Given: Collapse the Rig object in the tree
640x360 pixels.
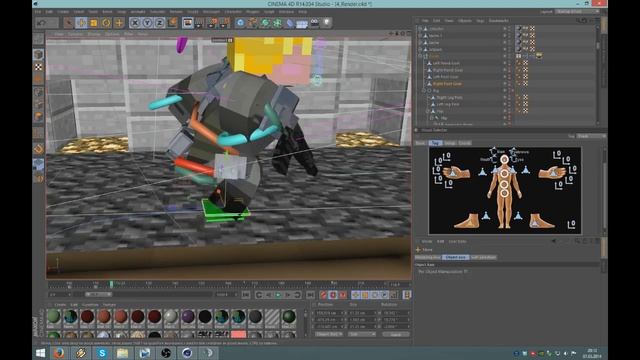Looking at the screenshot, I should (424, 91).
